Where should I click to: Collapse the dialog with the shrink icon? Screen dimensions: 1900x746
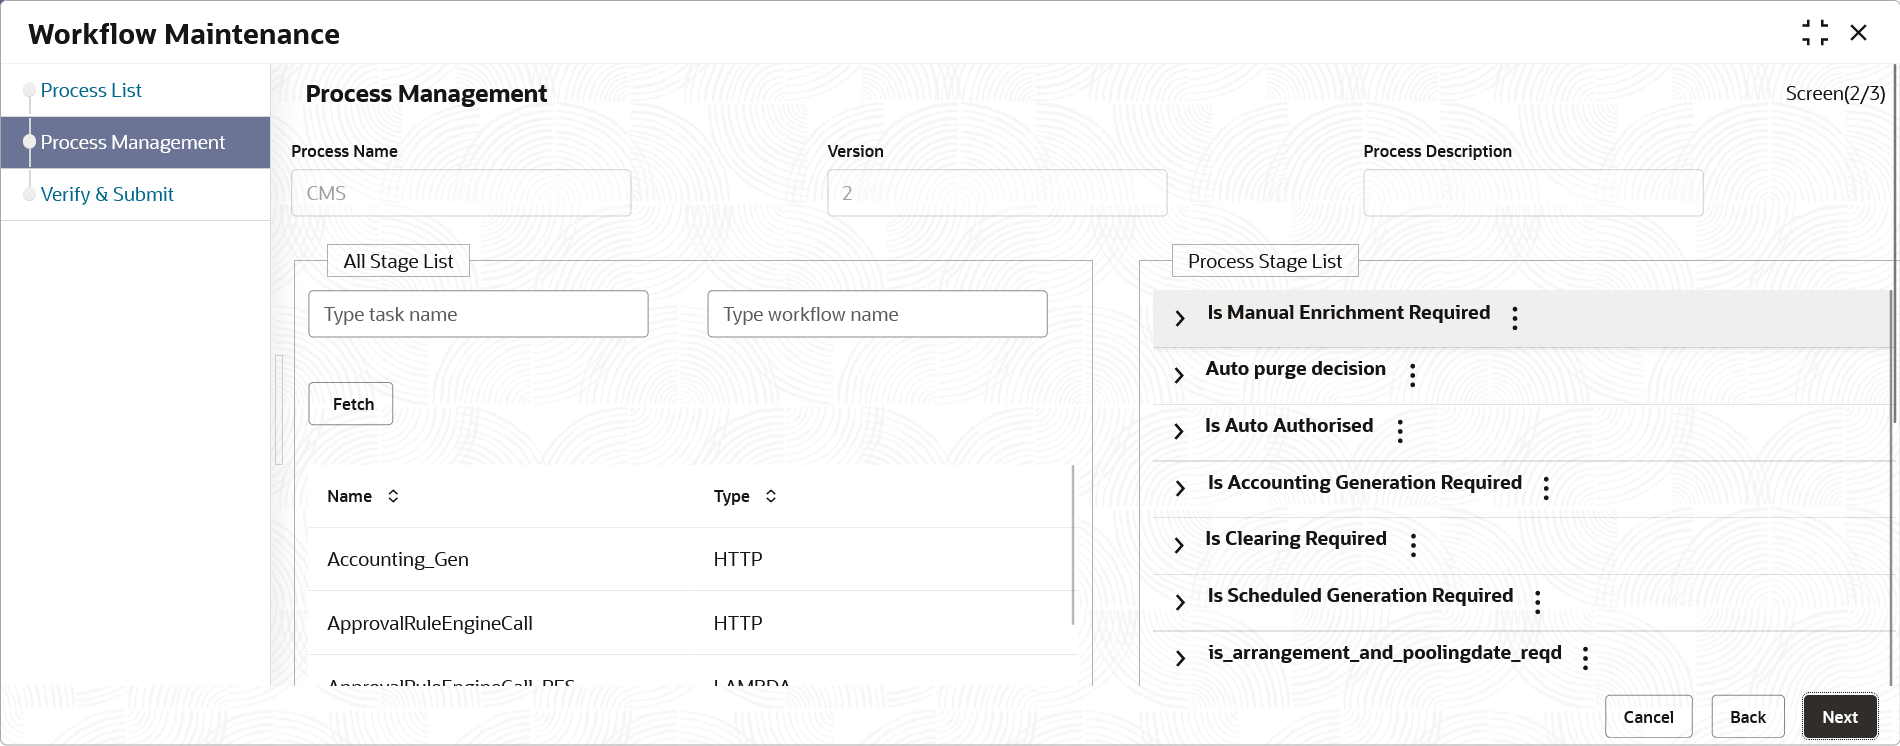pyautogui.click(x=1815, y=33)
